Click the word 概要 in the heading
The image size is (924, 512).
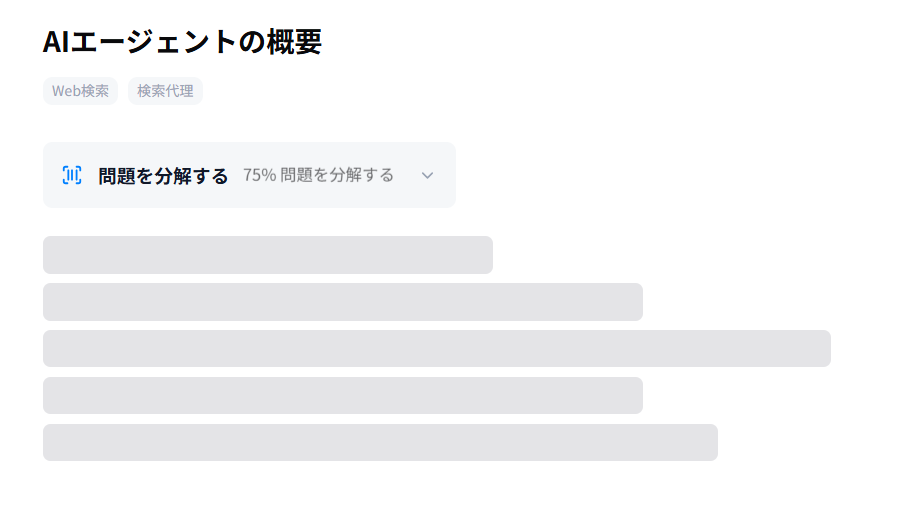tap(294, 42)
